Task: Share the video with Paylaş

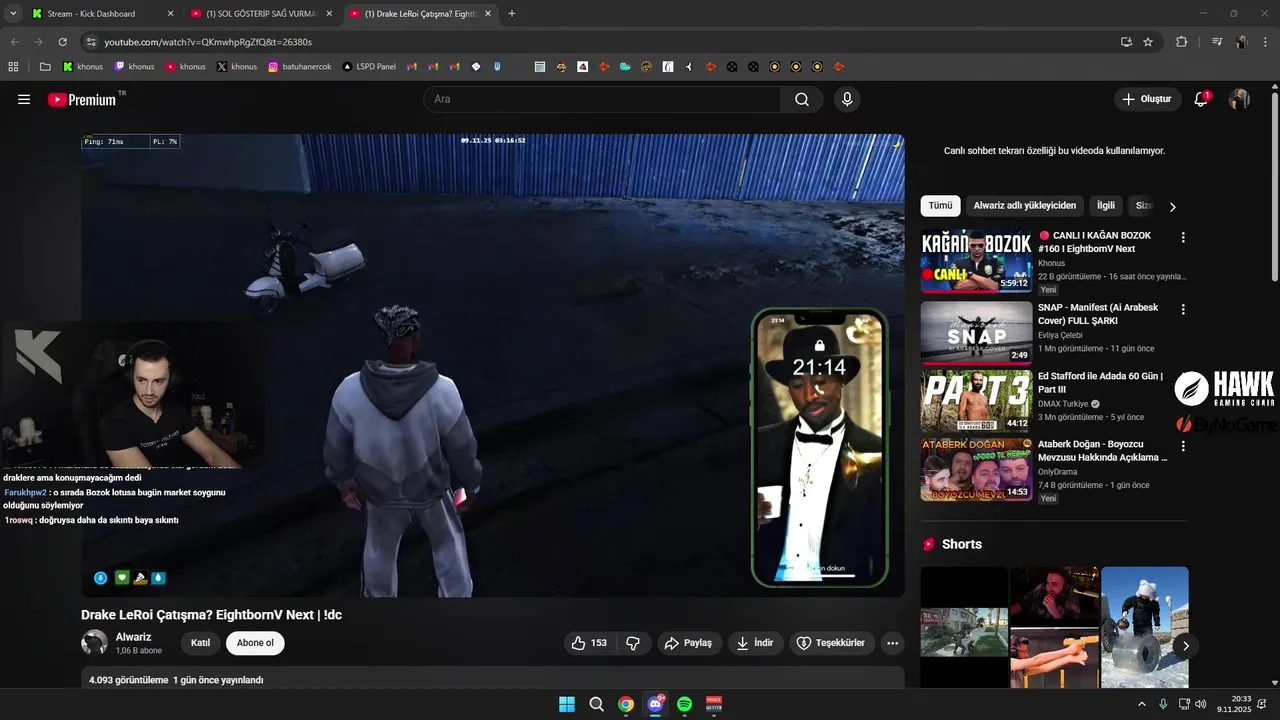Action: click(688, 643)
